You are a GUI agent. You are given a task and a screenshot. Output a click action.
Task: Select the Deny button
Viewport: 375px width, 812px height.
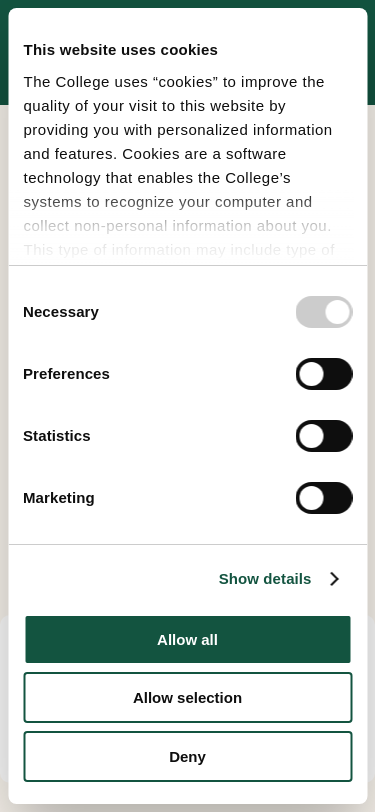188,757
